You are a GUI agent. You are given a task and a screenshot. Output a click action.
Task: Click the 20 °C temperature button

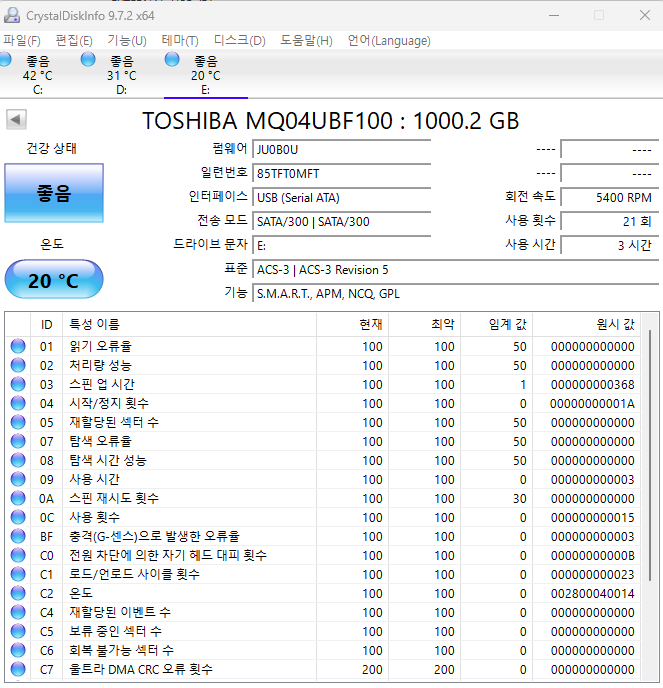pos(54,280)
